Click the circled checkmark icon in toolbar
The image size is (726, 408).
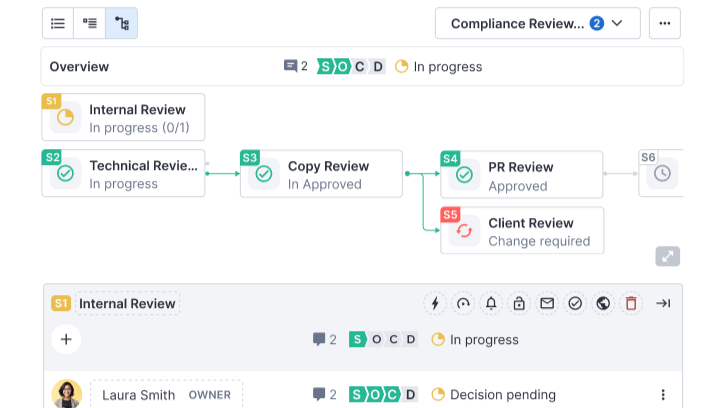pos(575,304)
